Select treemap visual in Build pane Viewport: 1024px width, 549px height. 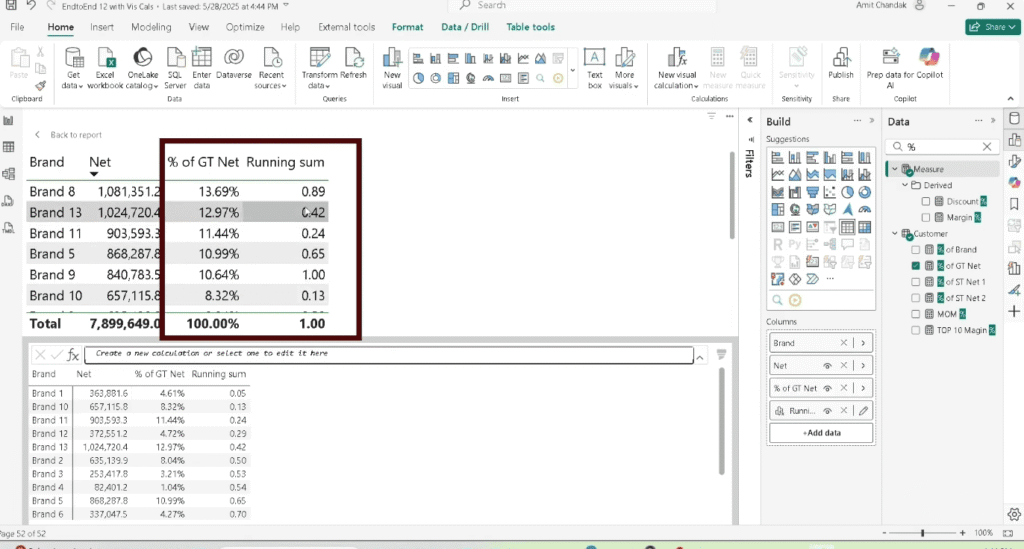tap(777, 210)
